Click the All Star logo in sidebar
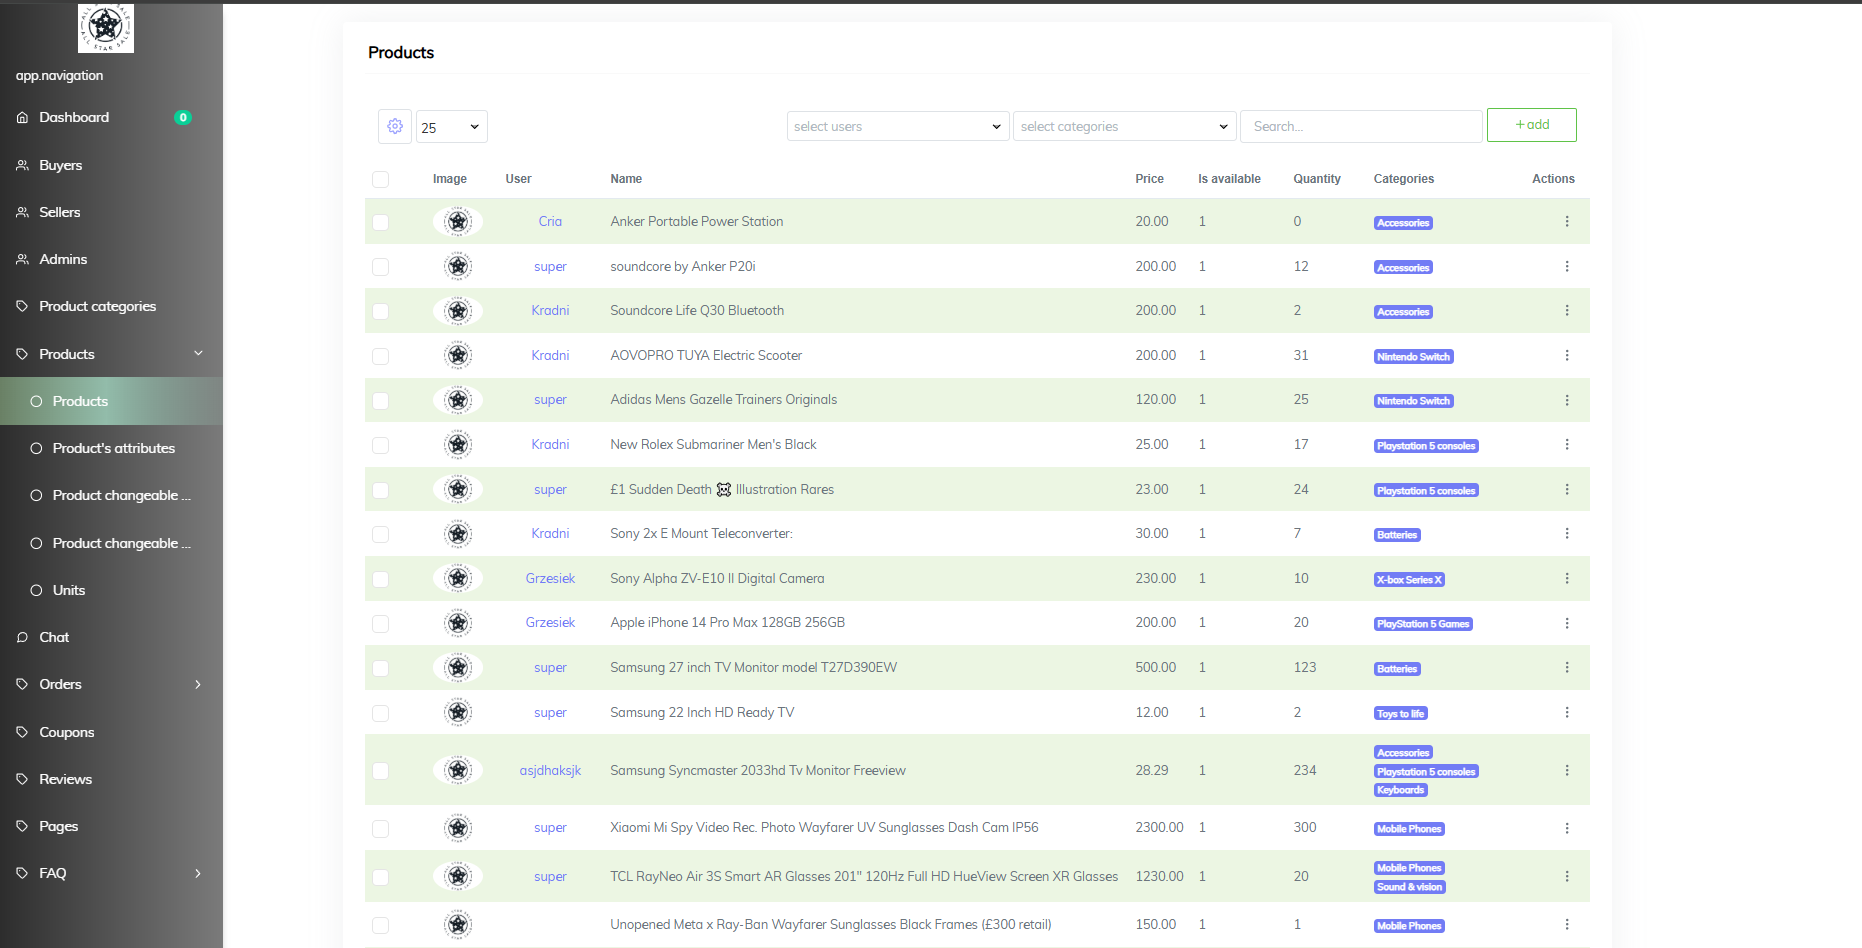The image size is (1862, 948). (106, 27)
